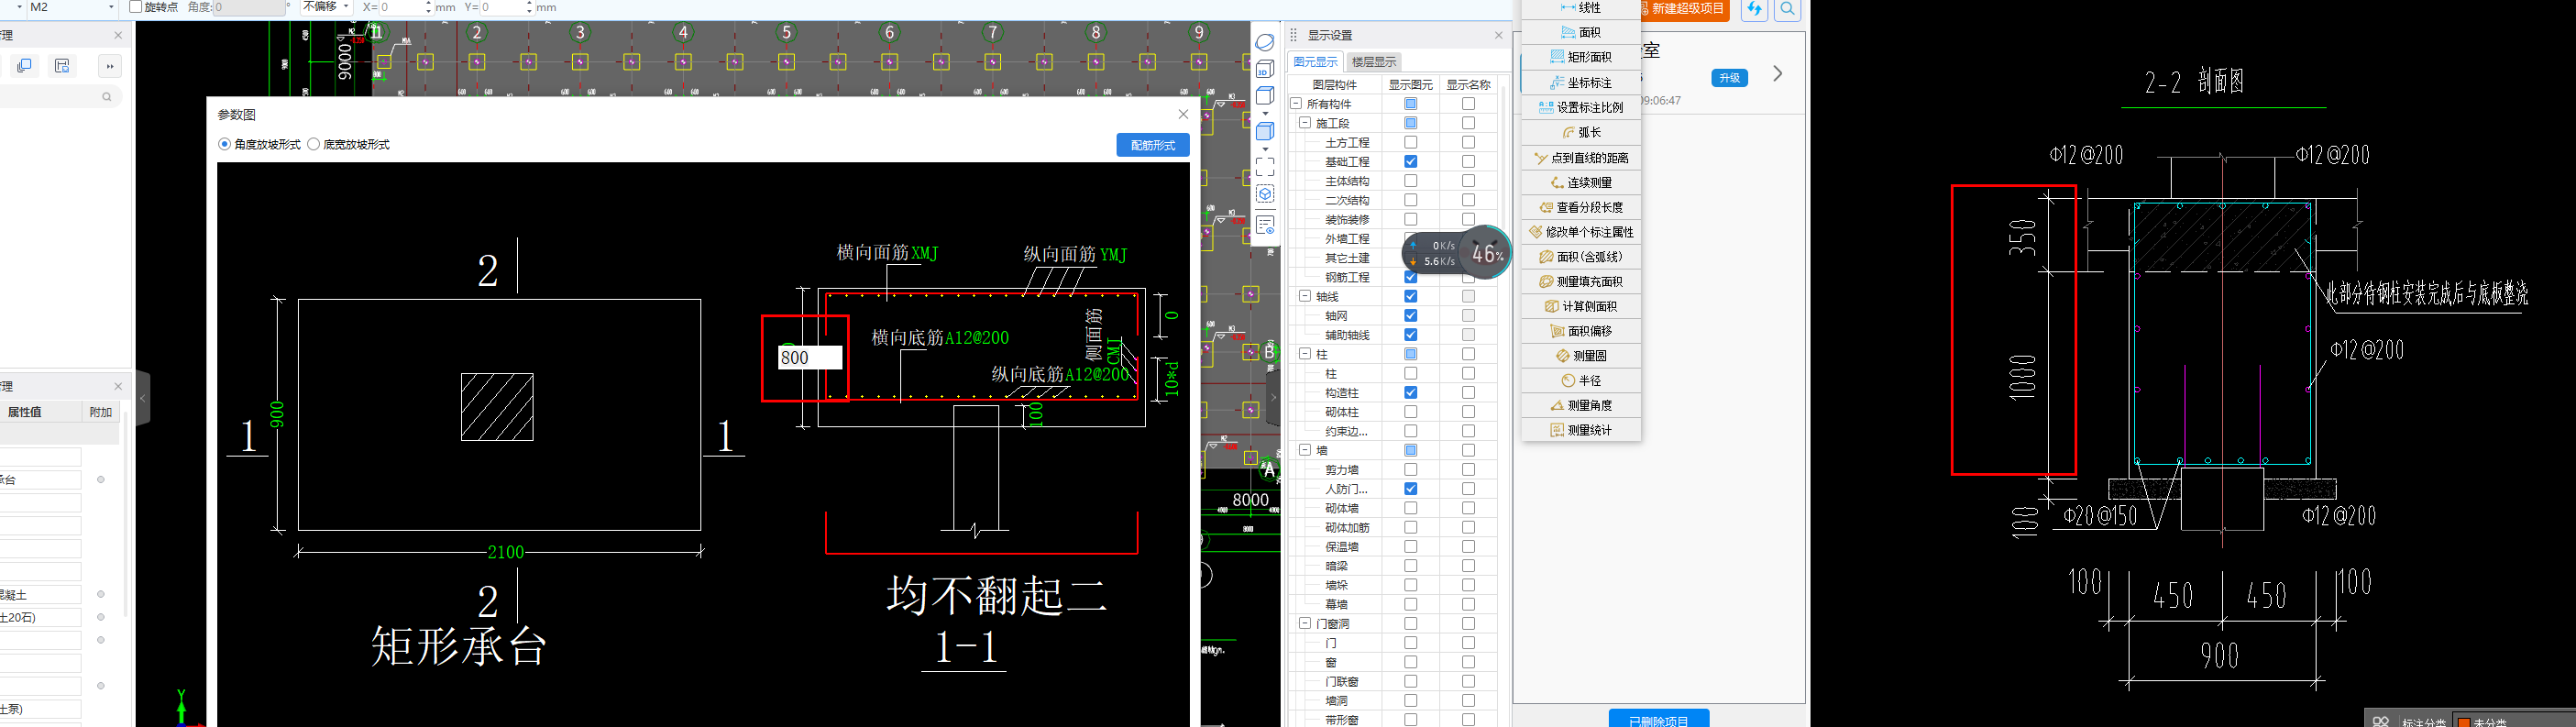The image size is (2576, 727).
Task: Click the search magnifier in left panel
Action: pos(107,97)
